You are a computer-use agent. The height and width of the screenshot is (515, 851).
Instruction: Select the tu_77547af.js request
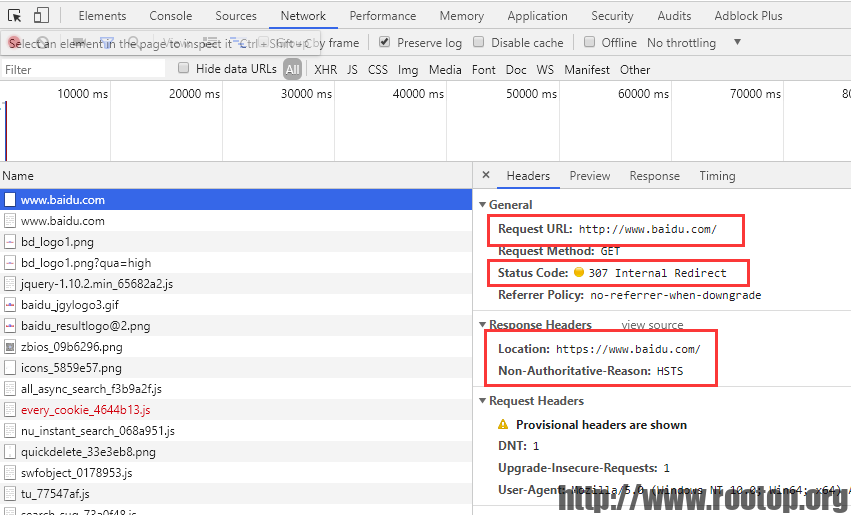point(236,494)
